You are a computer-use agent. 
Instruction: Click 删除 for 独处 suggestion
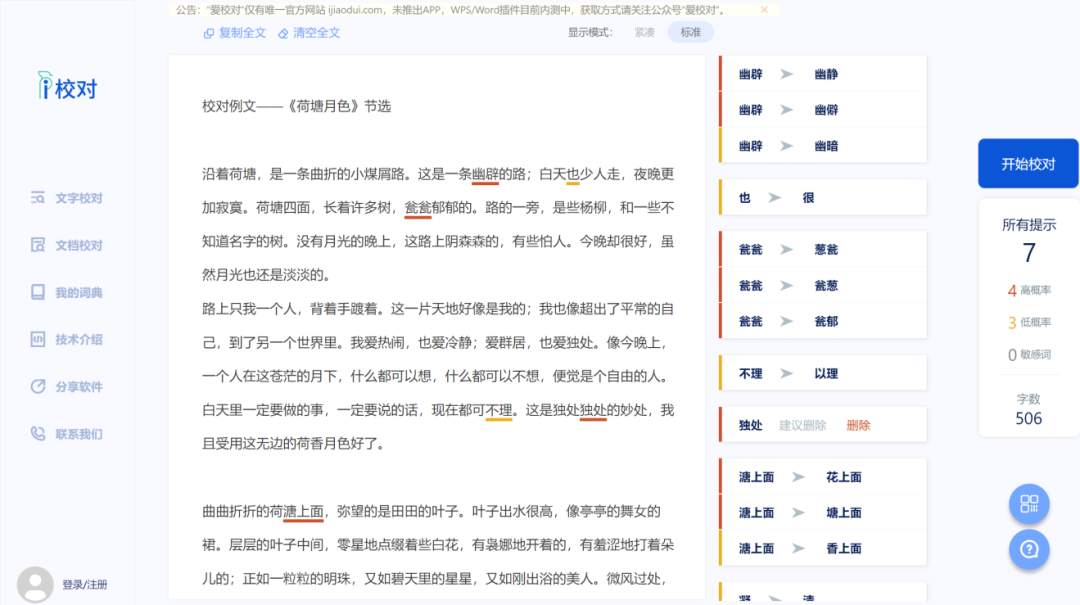click(858, 425)
